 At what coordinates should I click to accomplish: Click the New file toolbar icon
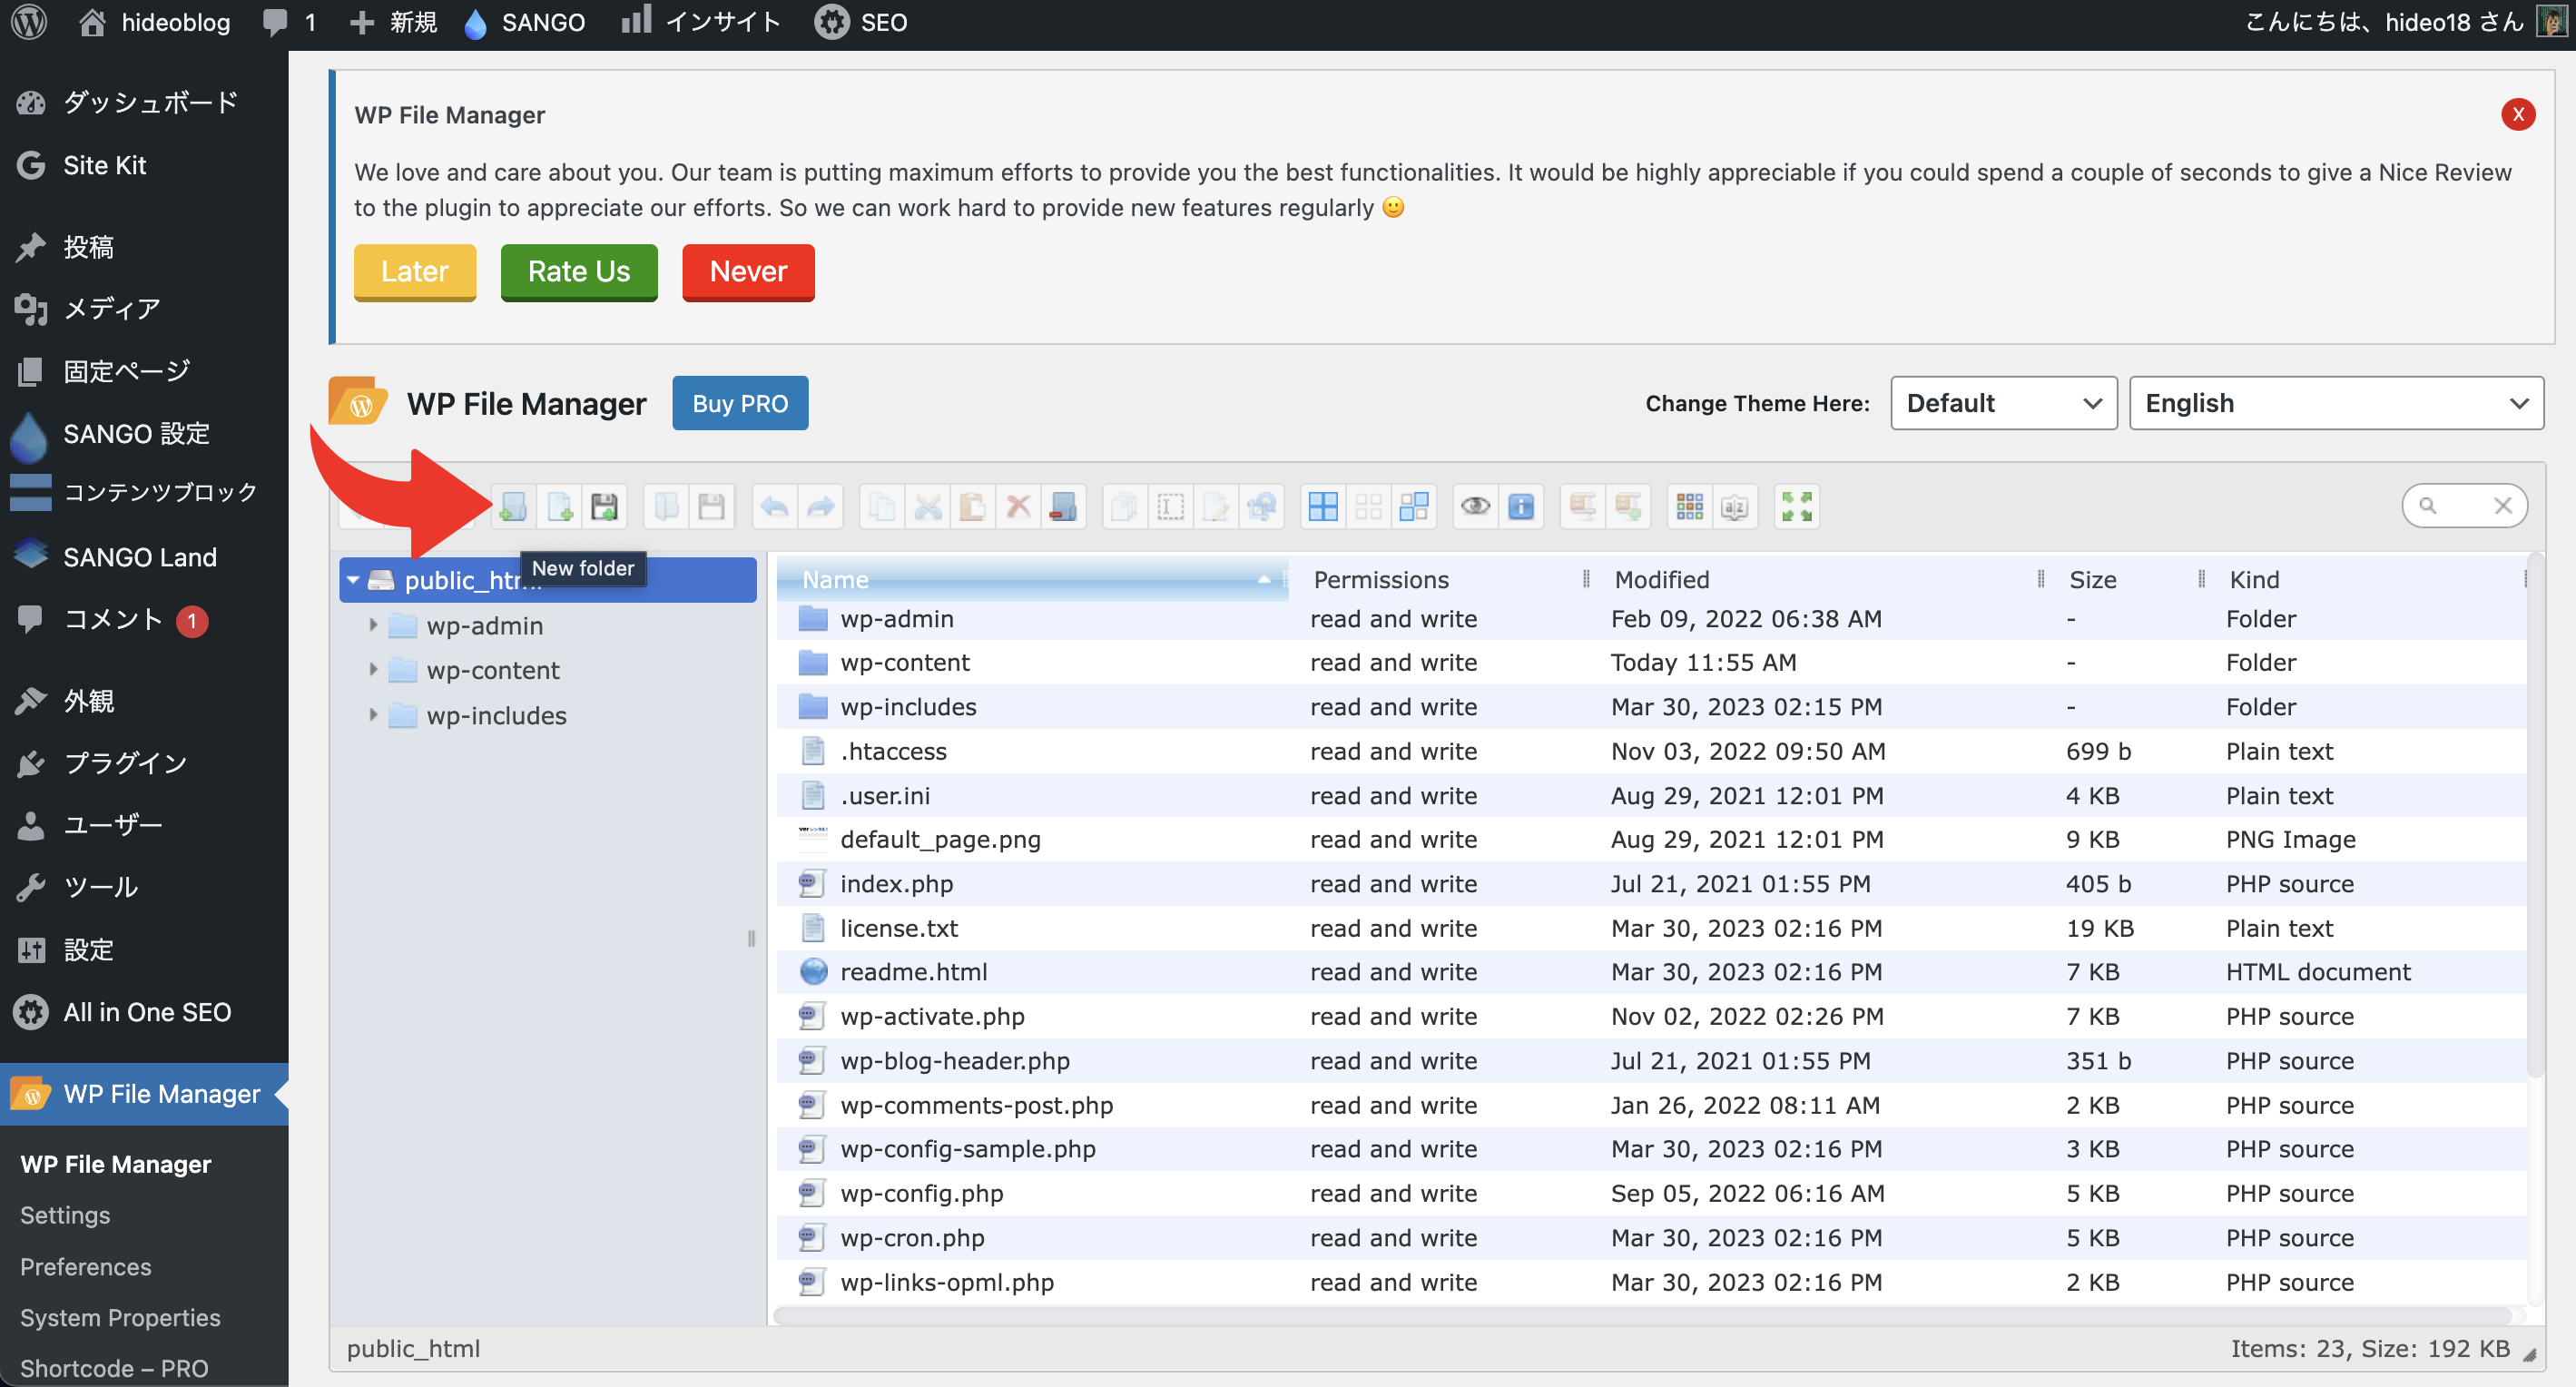(x=559, y=507)
